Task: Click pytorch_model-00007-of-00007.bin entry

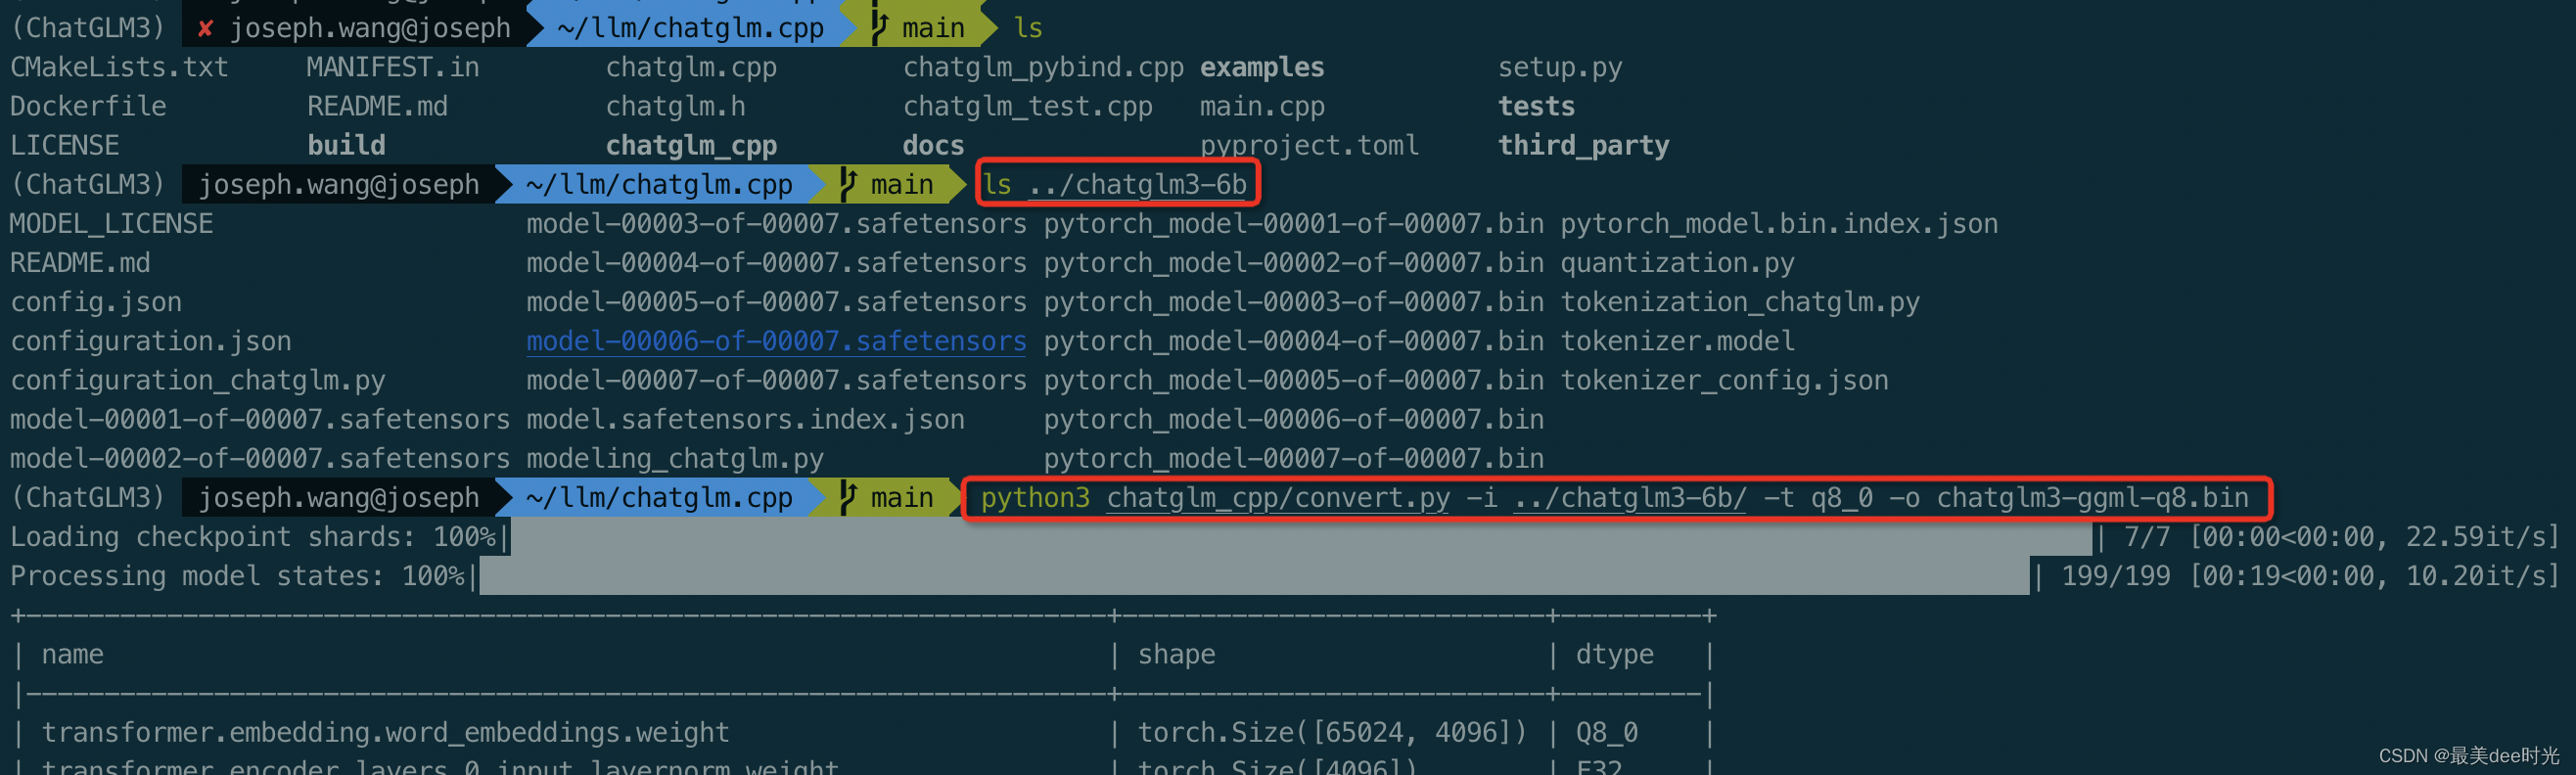Action: point(1293,458)
